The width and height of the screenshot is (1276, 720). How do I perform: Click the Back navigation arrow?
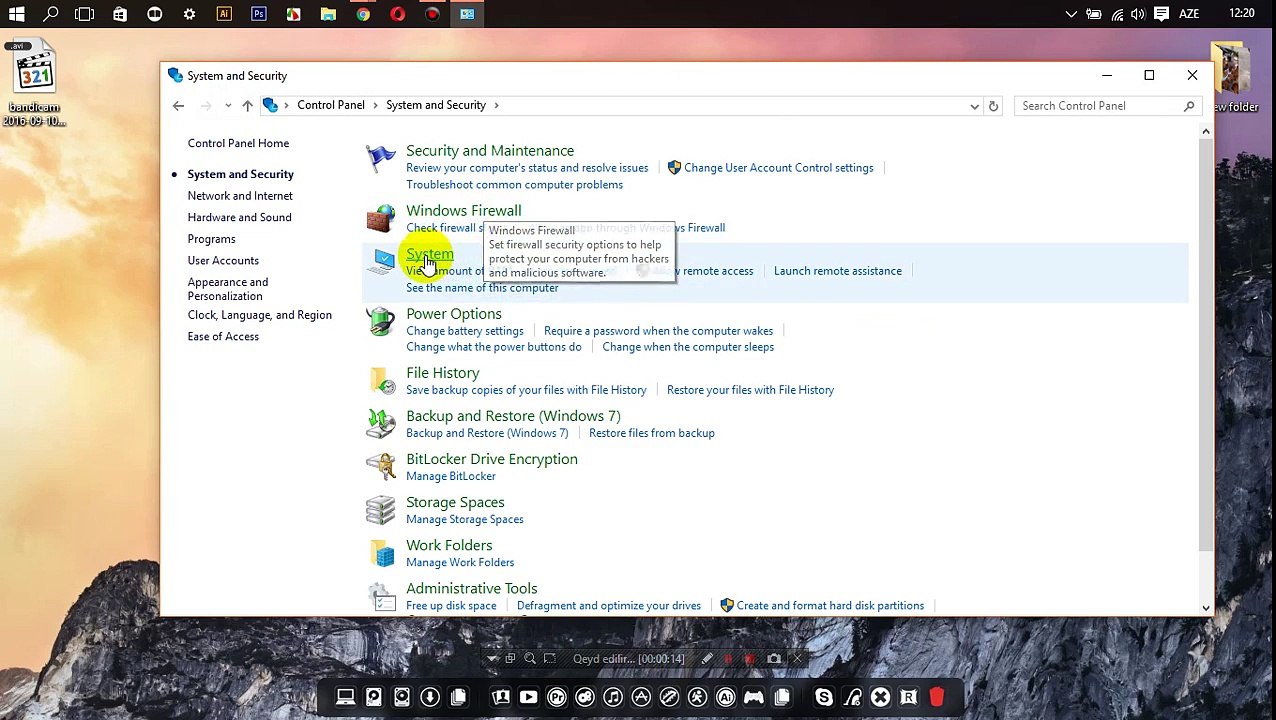[x=178, y=106]
